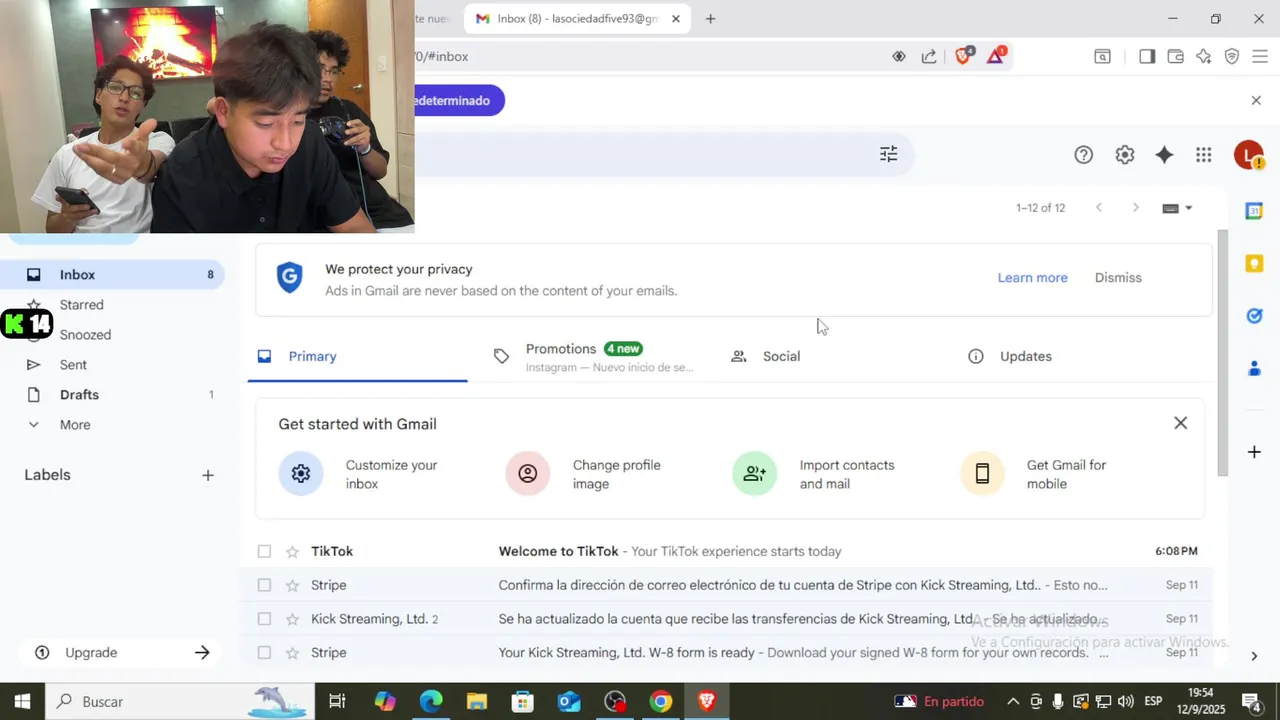This screenshot has height=720, width=1280.
Task: Click the reader view icon in address bar
Action: (898, 56)
